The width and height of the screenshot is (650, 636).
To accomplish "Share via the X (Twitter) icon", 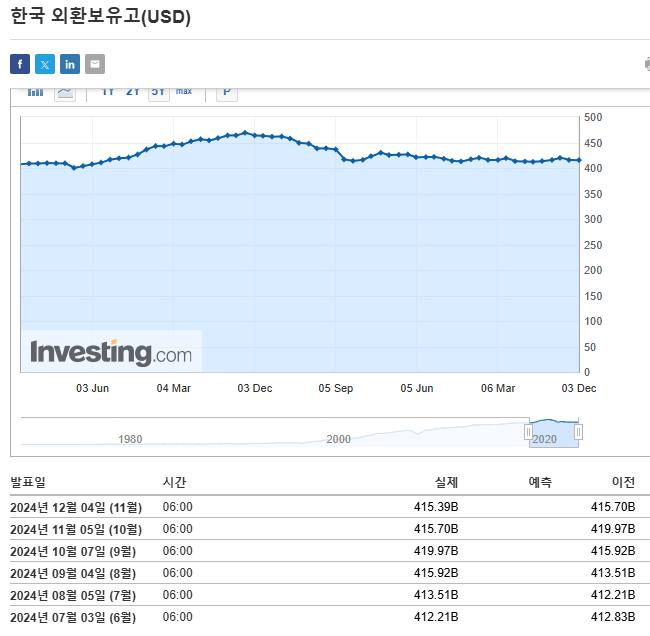I will (x=45, y=65).
